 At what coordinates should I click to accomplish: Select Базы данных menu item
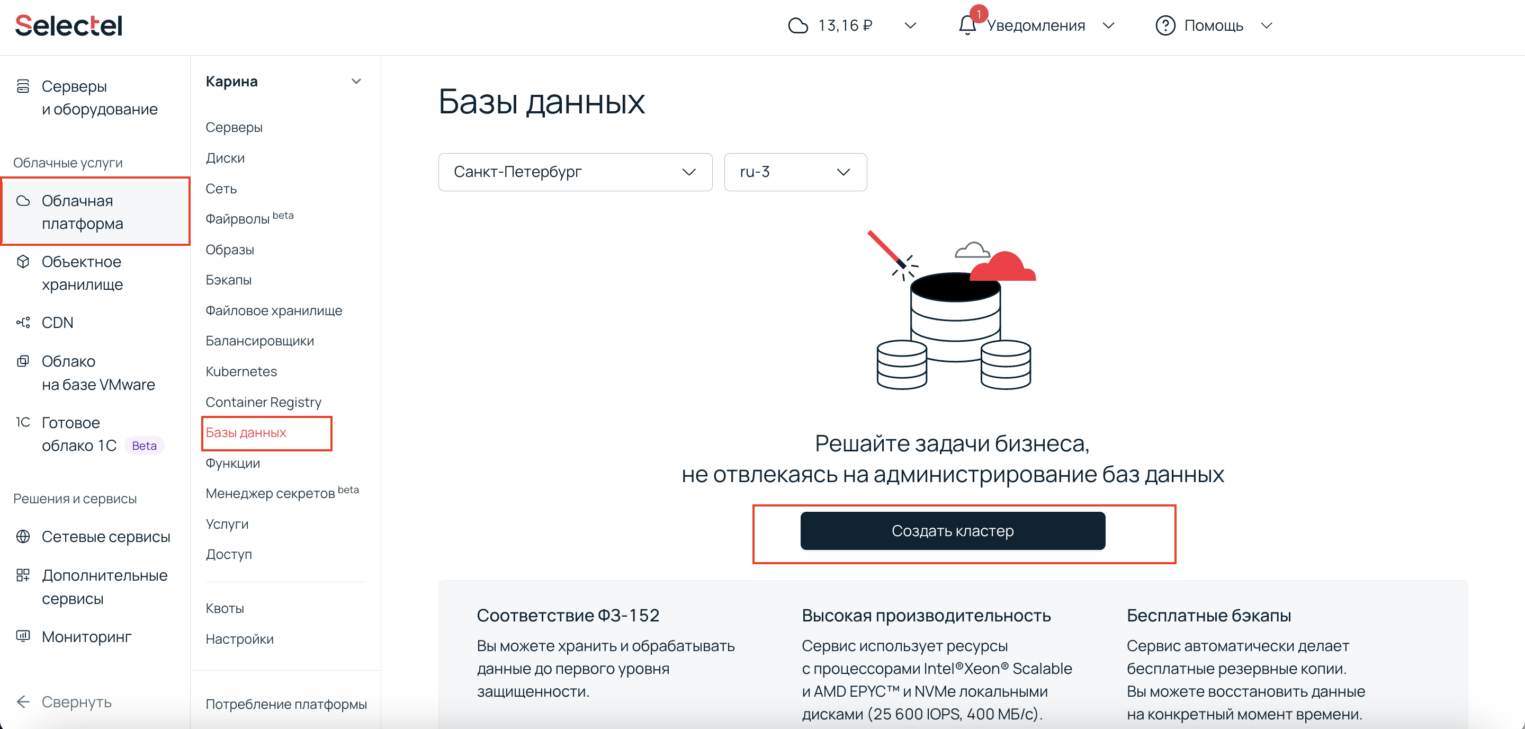[246, 433]
